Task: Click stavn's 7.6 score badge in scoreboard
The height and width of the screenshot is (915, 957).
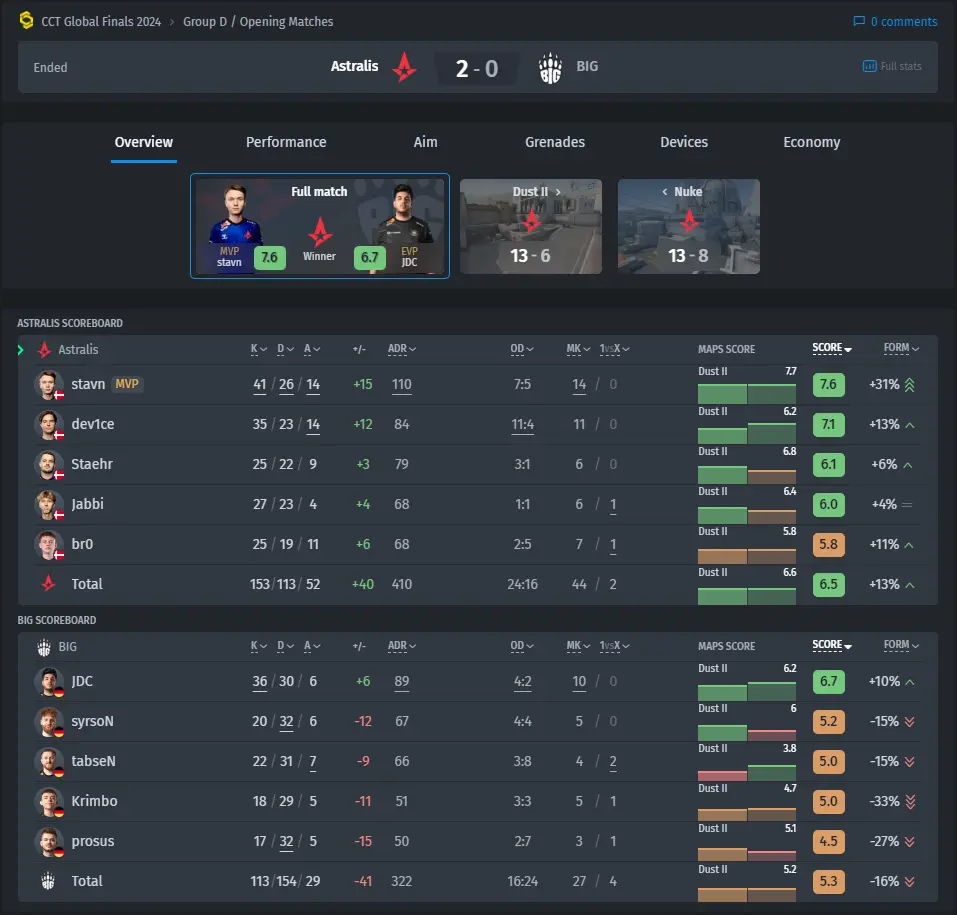Action: (x=828, y=385)
